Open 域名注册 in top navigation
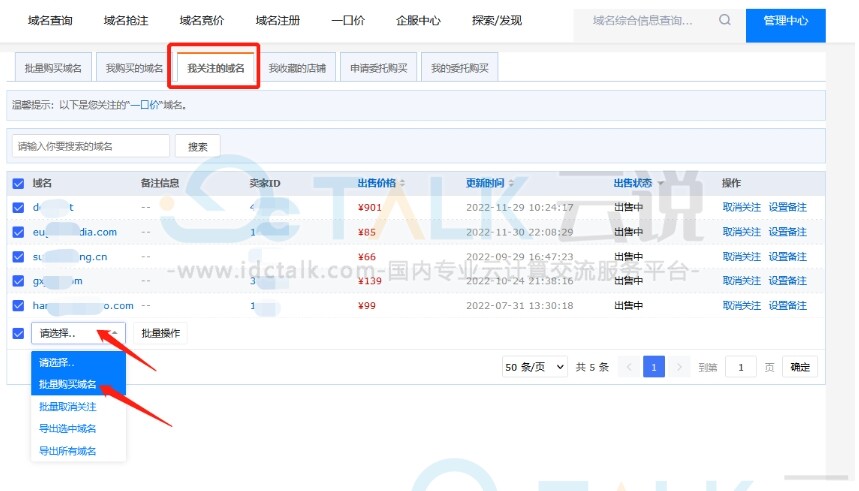The image size is (859, 491). click(x=278, y=21)
